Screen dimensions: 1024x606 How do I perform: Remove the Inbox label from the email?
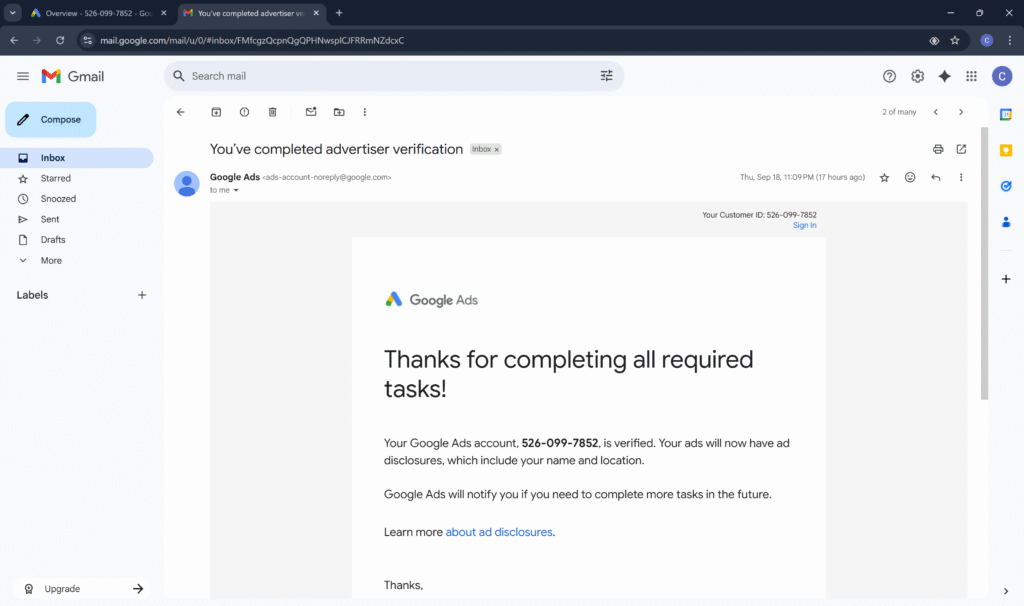pos(497,149)
